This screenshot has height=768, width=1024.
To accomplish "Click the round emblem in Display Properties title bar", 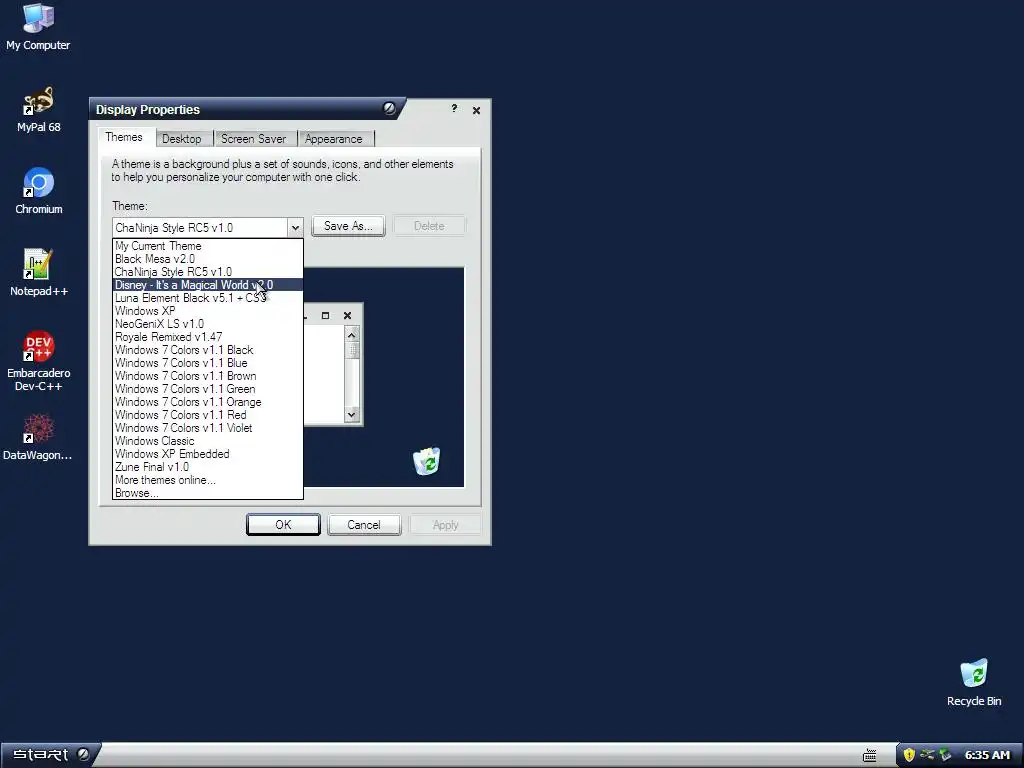I will pyautogui.click(x=389, y=108).
